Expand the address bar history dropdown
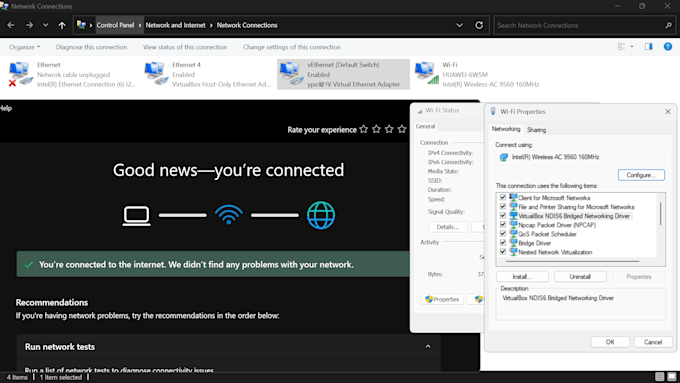The height and width of the screenshot is (383, 680). pyautogui.click(x=459, y=25)
